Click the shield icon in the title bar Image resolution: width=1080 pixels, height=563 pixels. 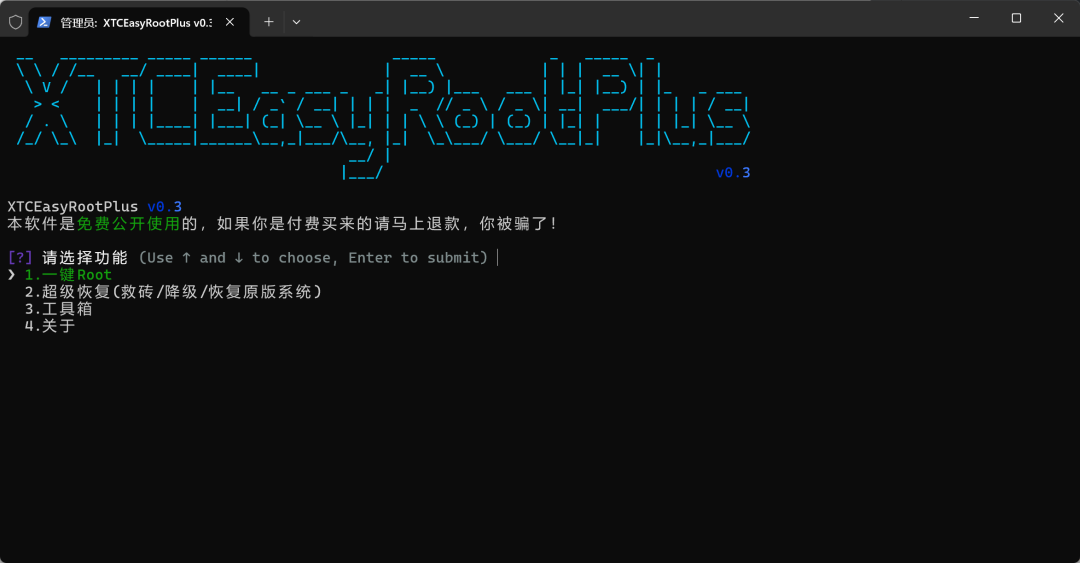coord(15,22)
